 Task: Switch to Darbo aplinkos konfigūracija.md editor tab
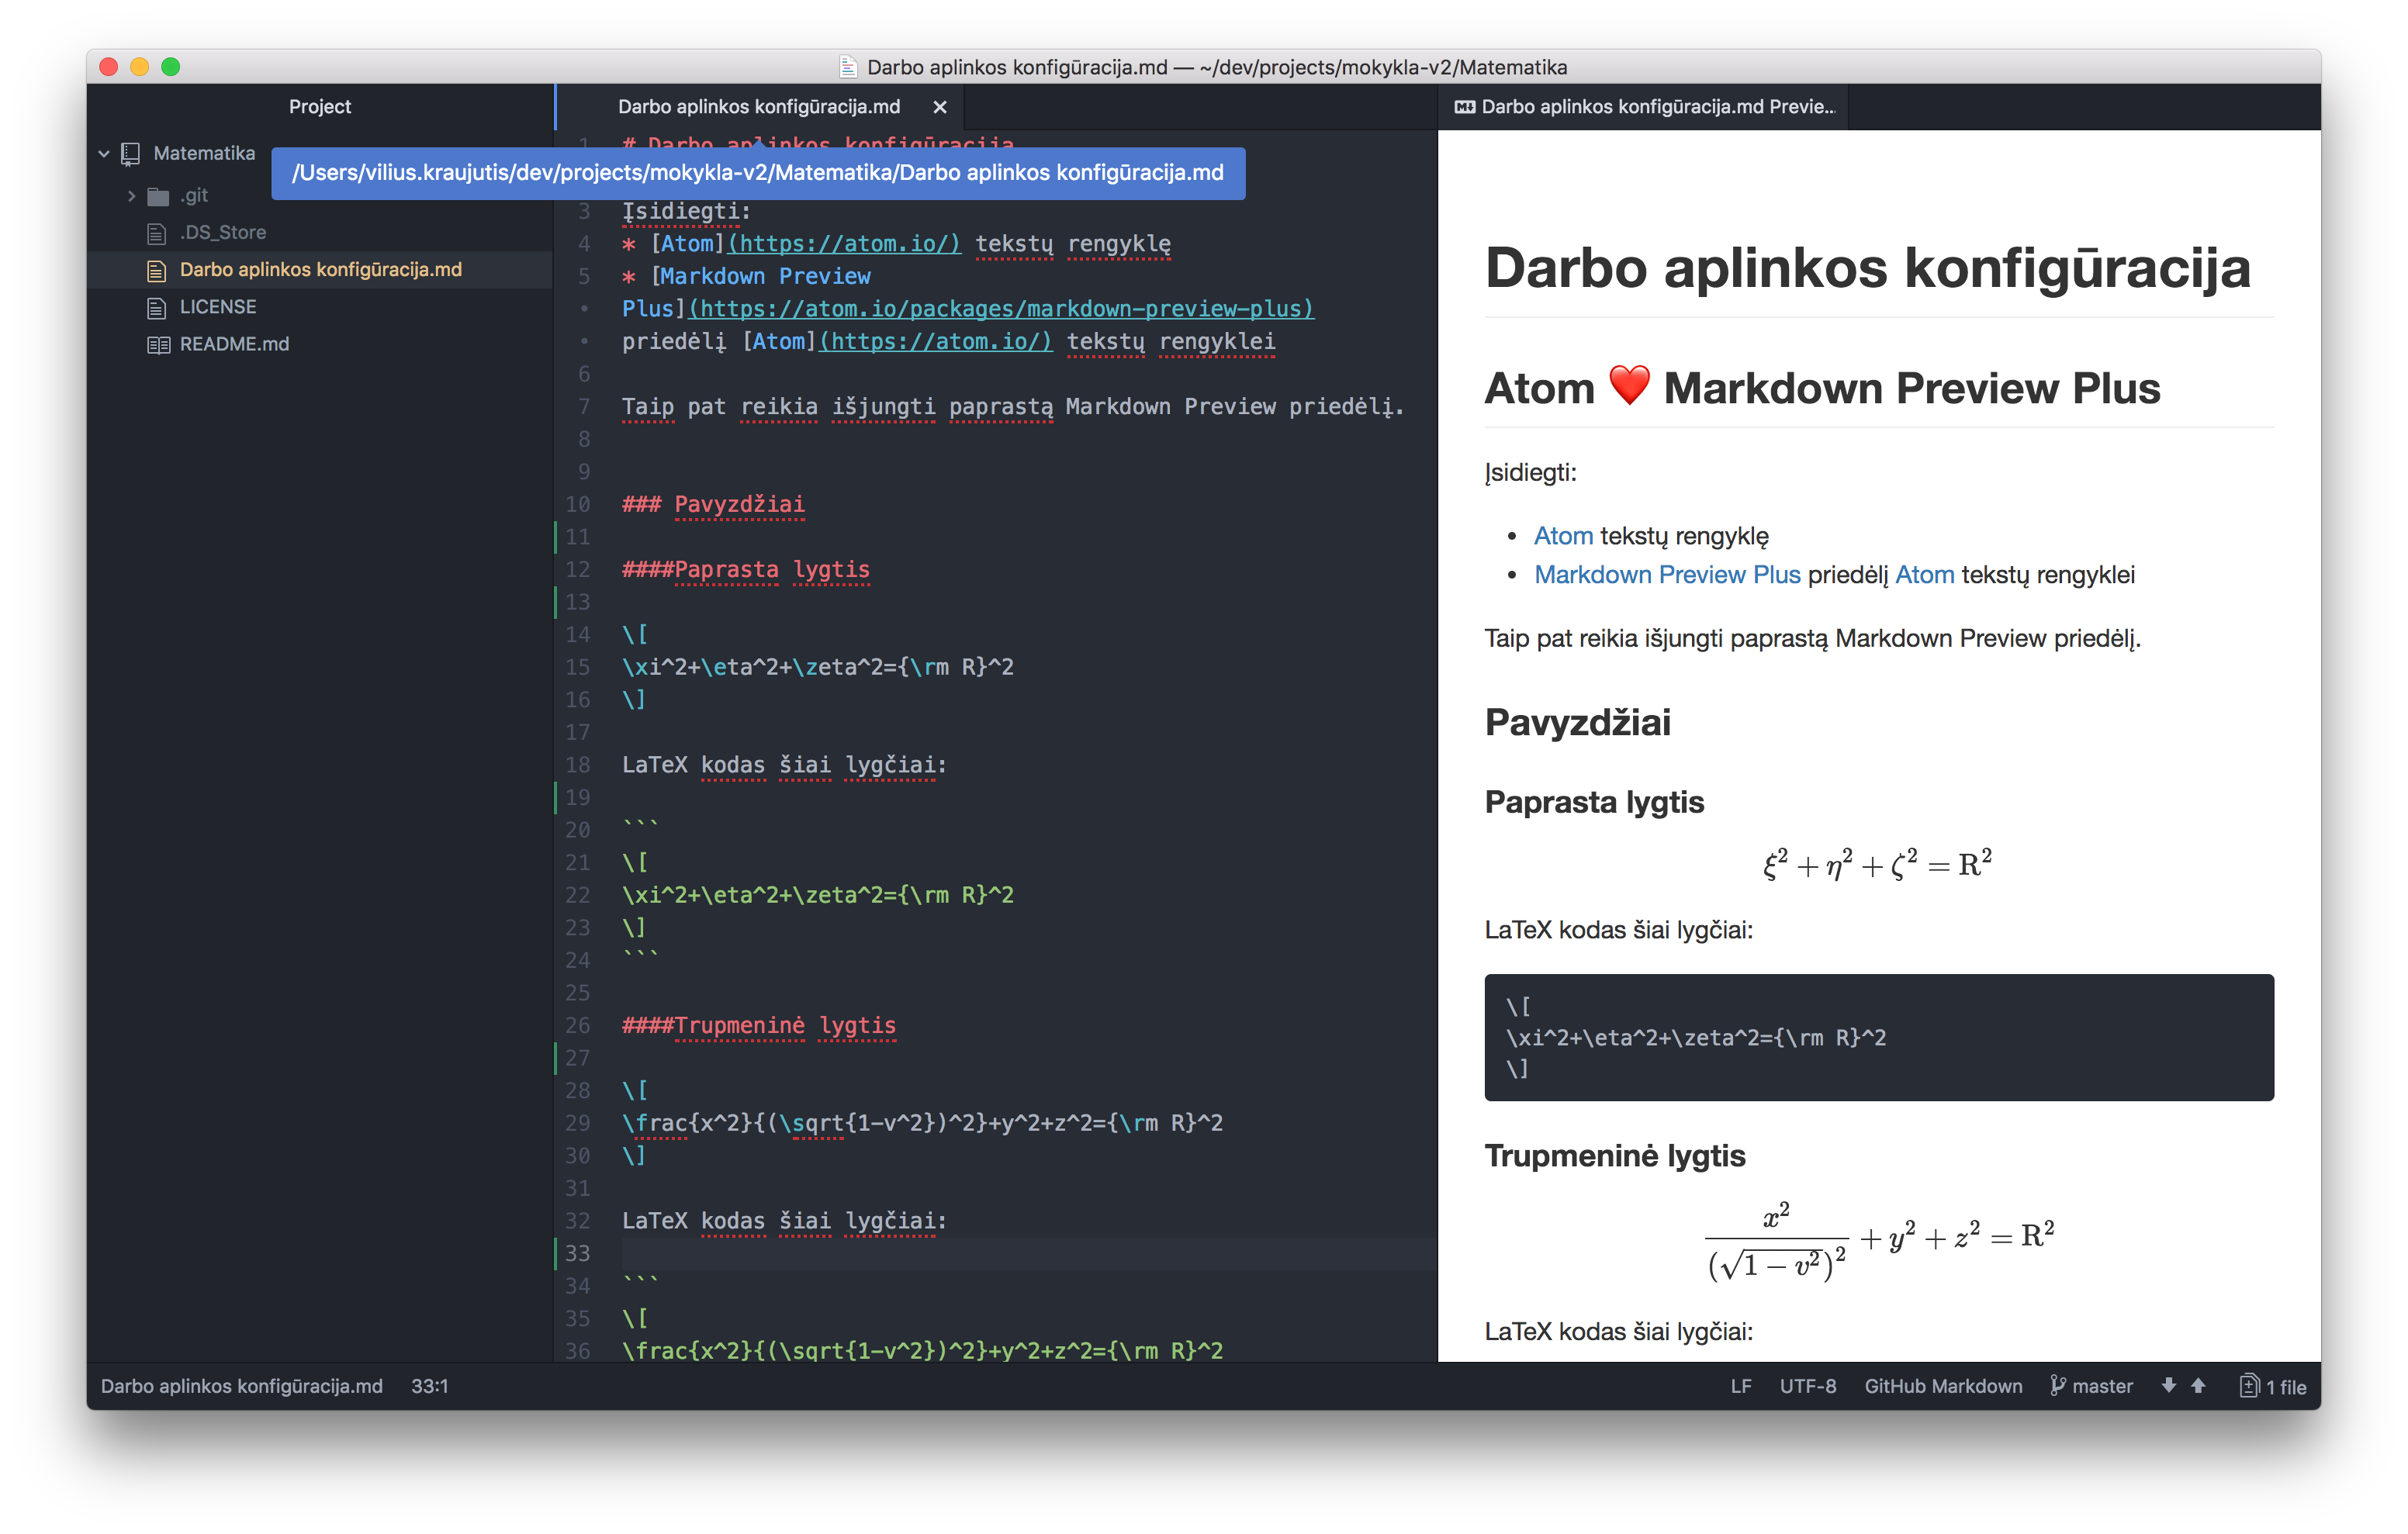pos(759,107)
